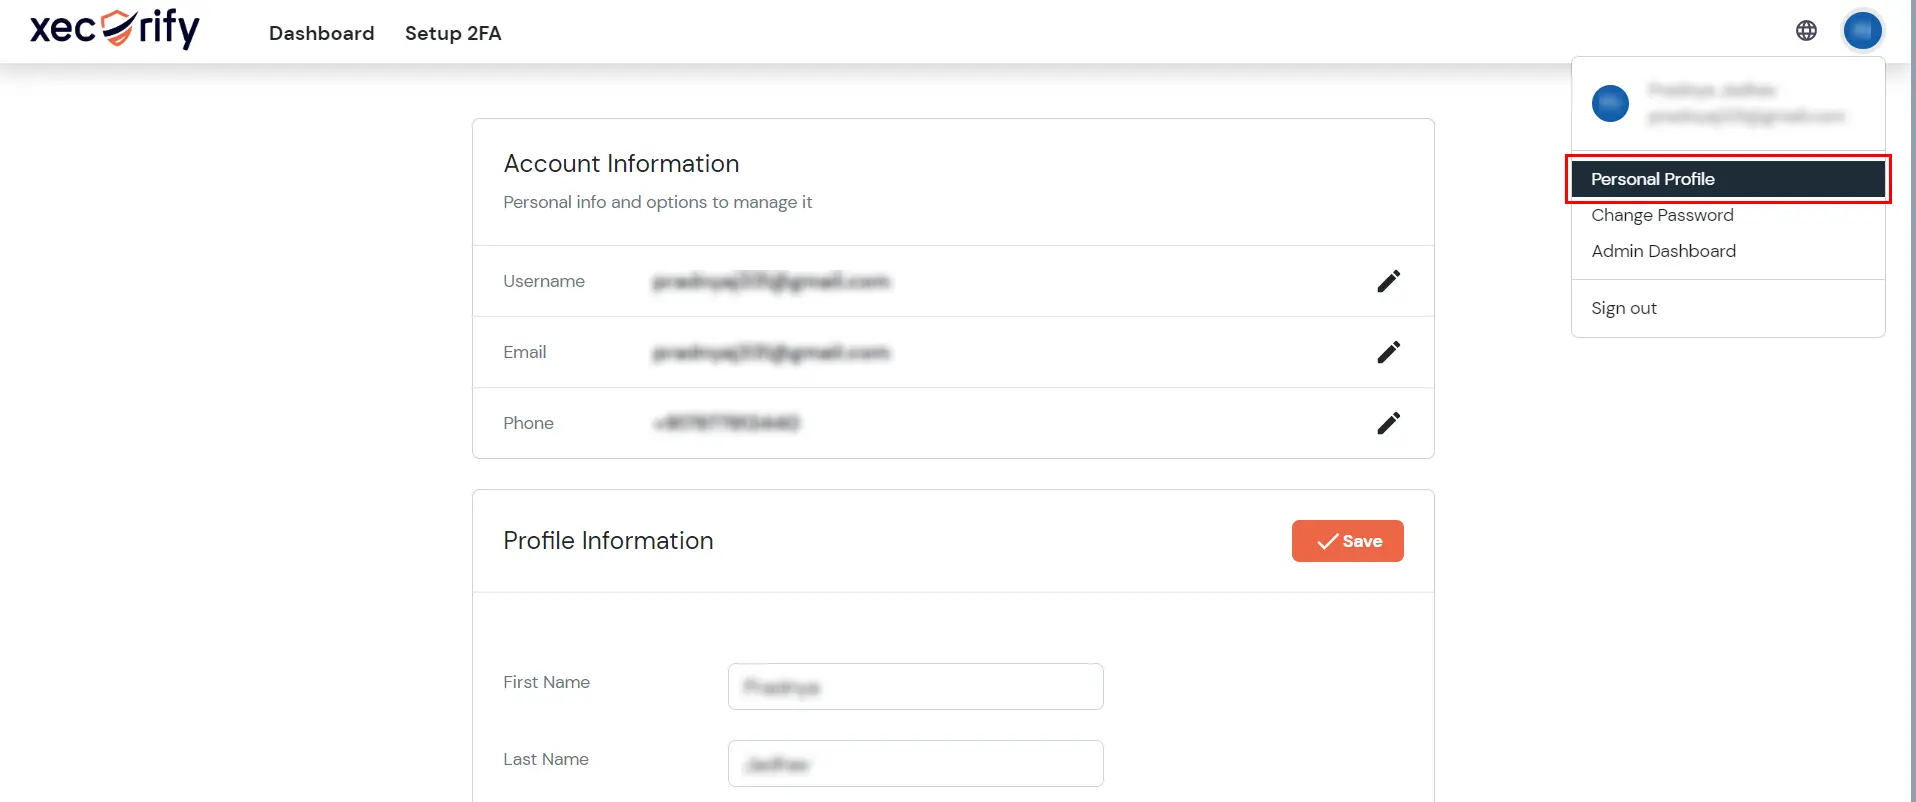Image resolution: width=1916 pixels, height=802 pixels.
Task: Sign out of the account
Action: 1623,308
